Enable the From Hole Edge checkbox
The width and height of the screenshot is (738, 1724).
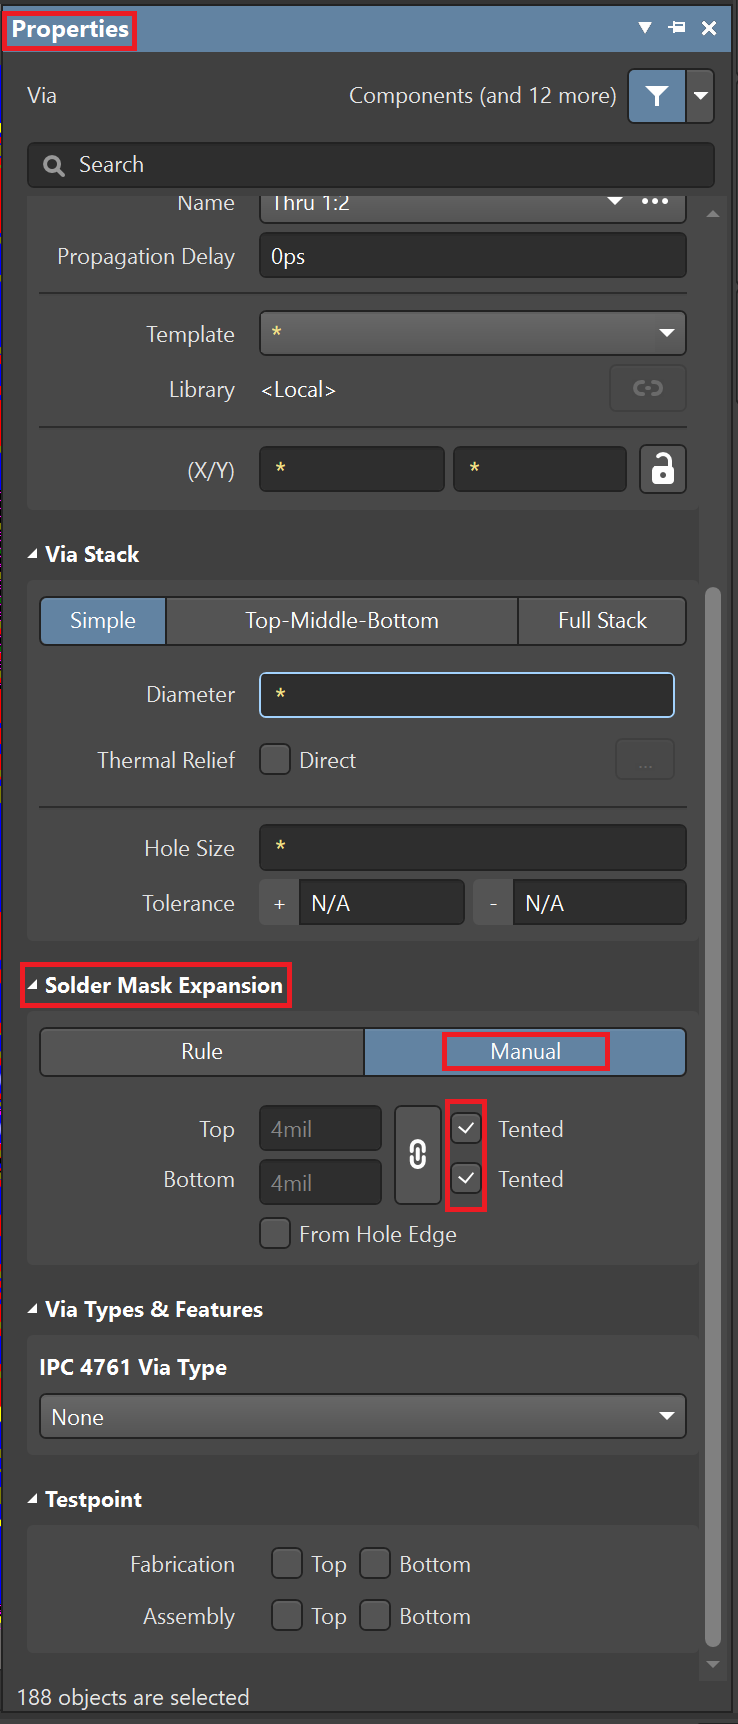tap(275, 1233)
